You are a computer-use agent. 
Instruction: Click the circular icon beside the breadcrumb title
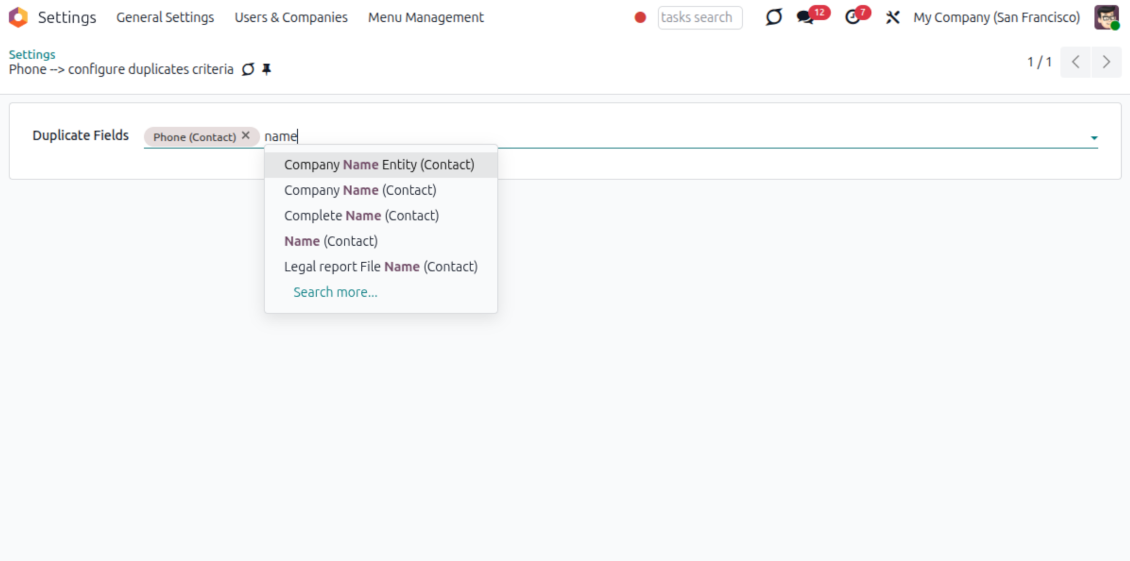click(248, 70)
